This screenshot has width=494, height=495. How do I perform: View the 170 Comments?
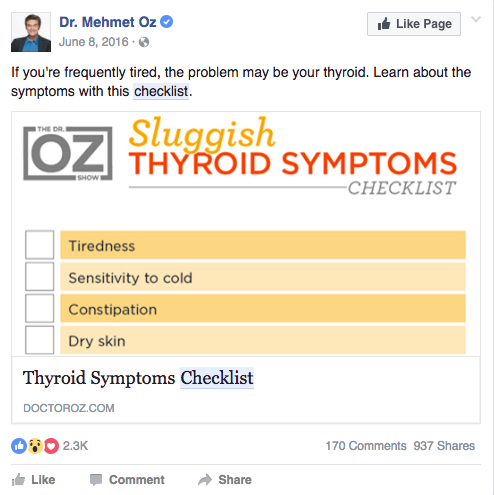click(x=366, y=446)
